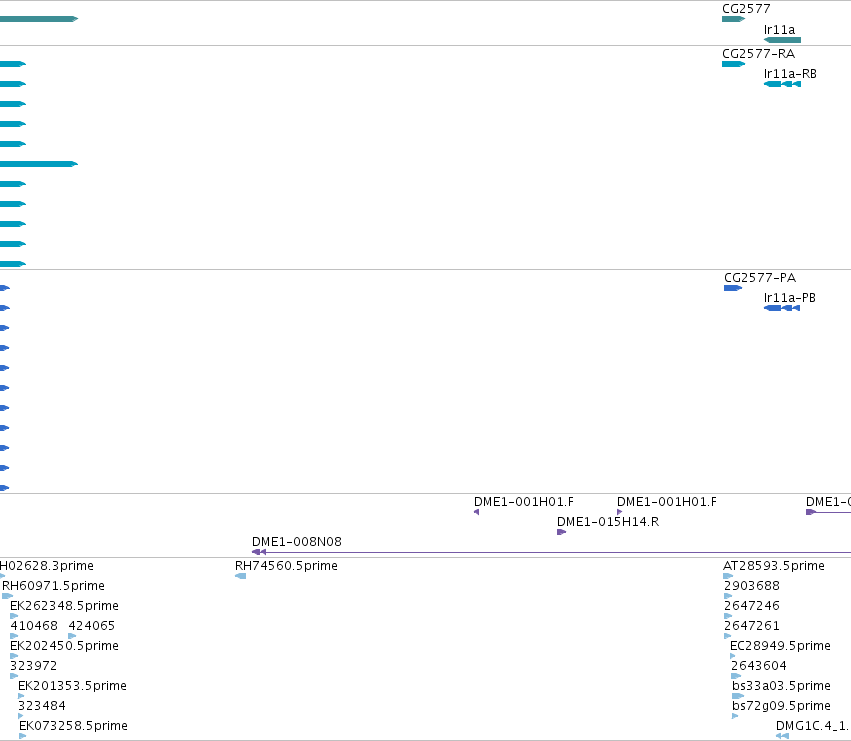
Task: Click the DME1-015H14.R label text
Action: (608, 522)
